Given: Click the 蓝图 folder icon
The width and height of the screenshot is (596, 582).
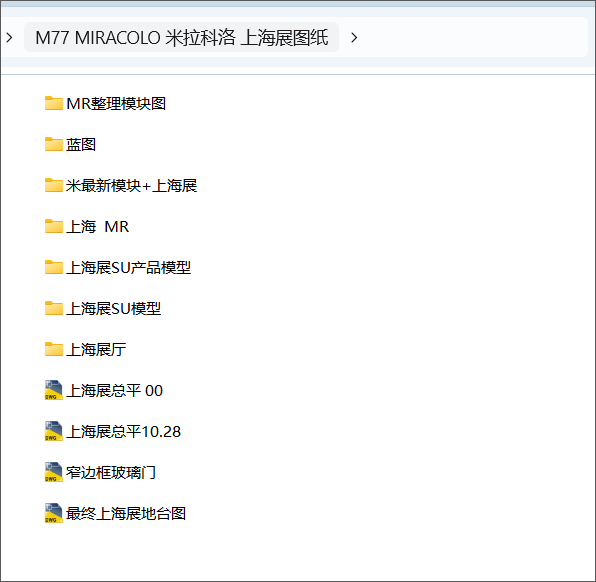Looking at the screenshot, I should pyautogui.click(x=54, y=144).
